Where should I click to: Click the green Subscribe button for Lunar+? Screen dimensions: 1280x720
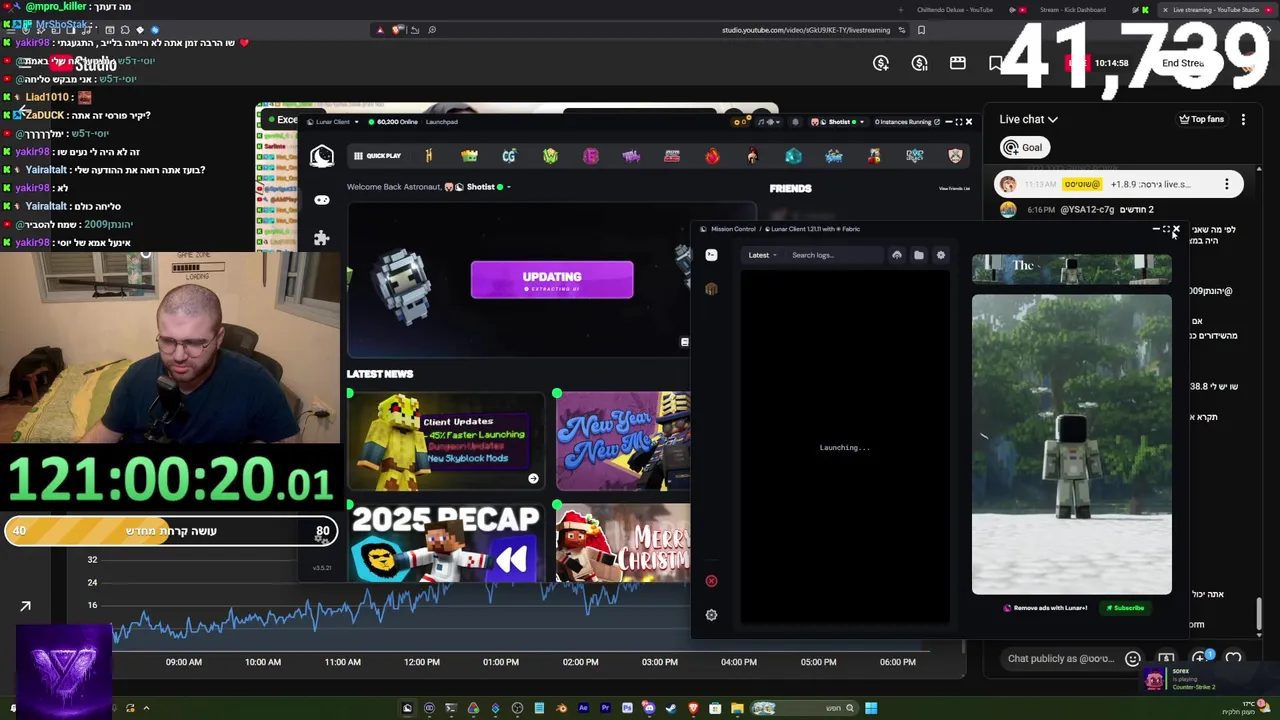click(1125, 608)
